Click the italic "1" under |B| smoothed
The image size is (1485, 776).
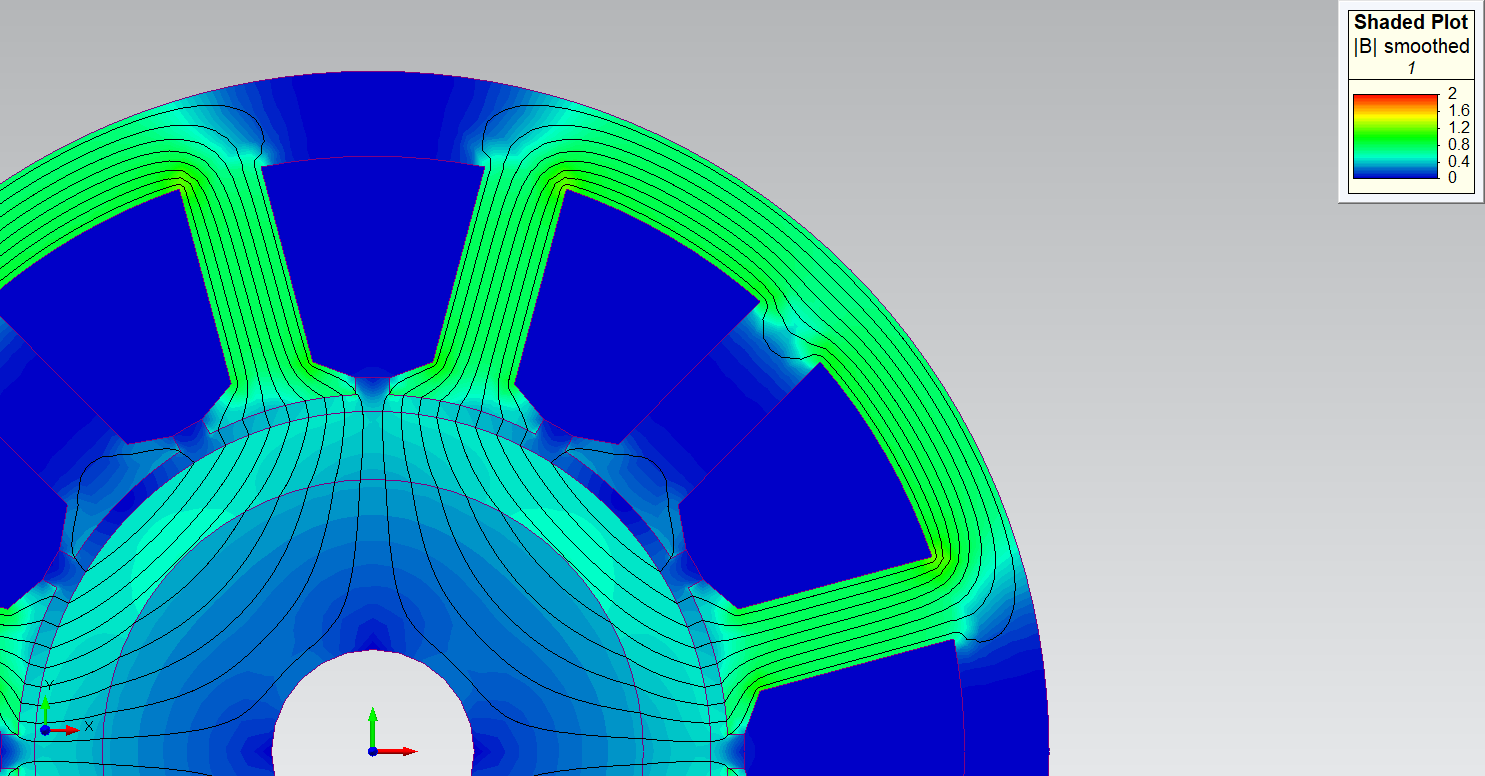click(x=1411, y=68)
